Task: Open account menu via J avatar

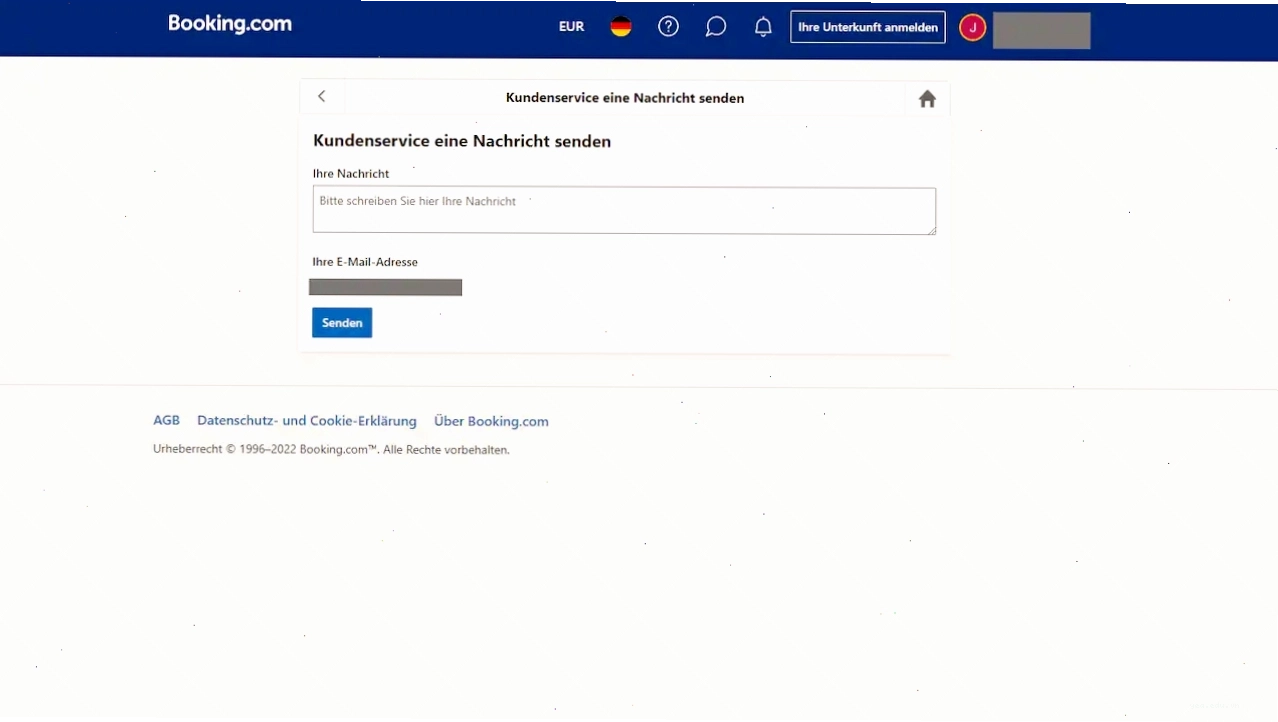Action: [972, 28]
